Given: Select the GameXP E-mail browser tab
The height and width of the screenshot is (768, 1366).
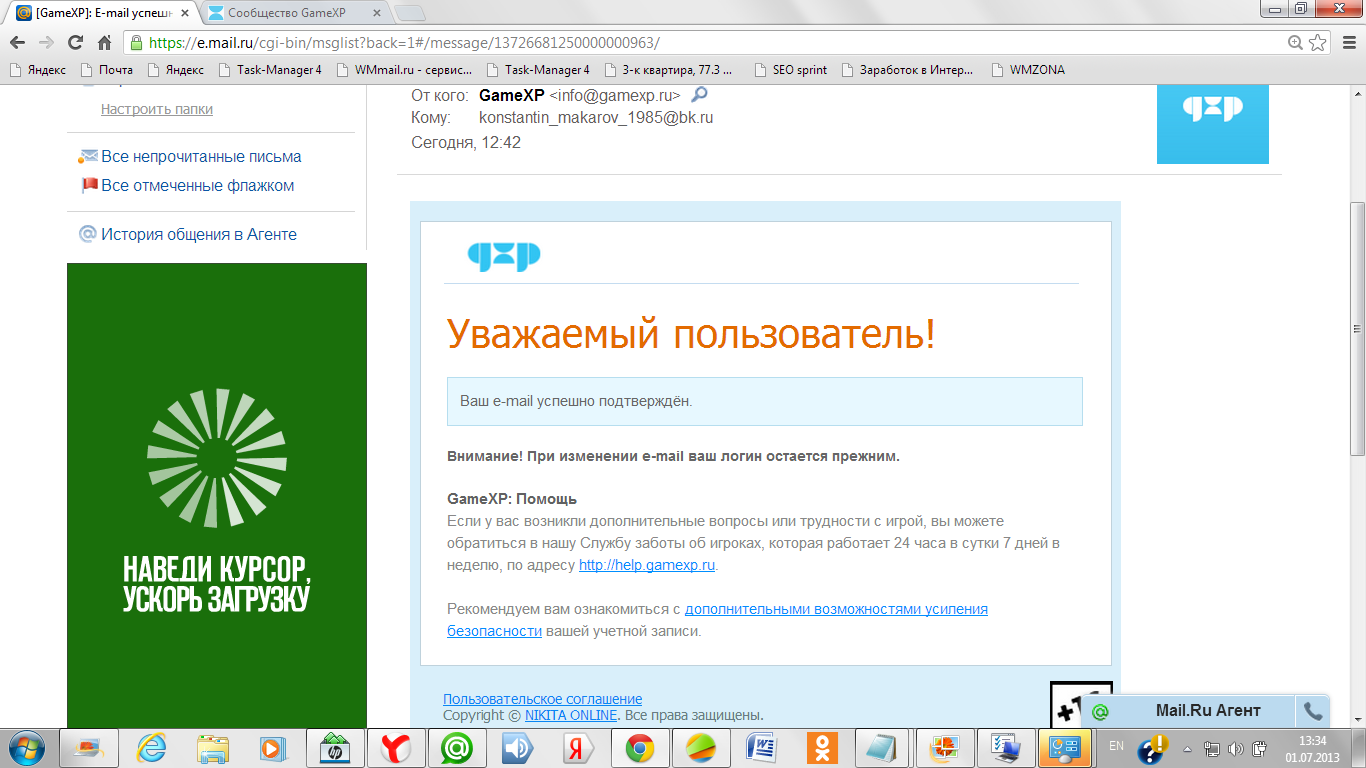Looking at the screenshot, I should (103, 13).
